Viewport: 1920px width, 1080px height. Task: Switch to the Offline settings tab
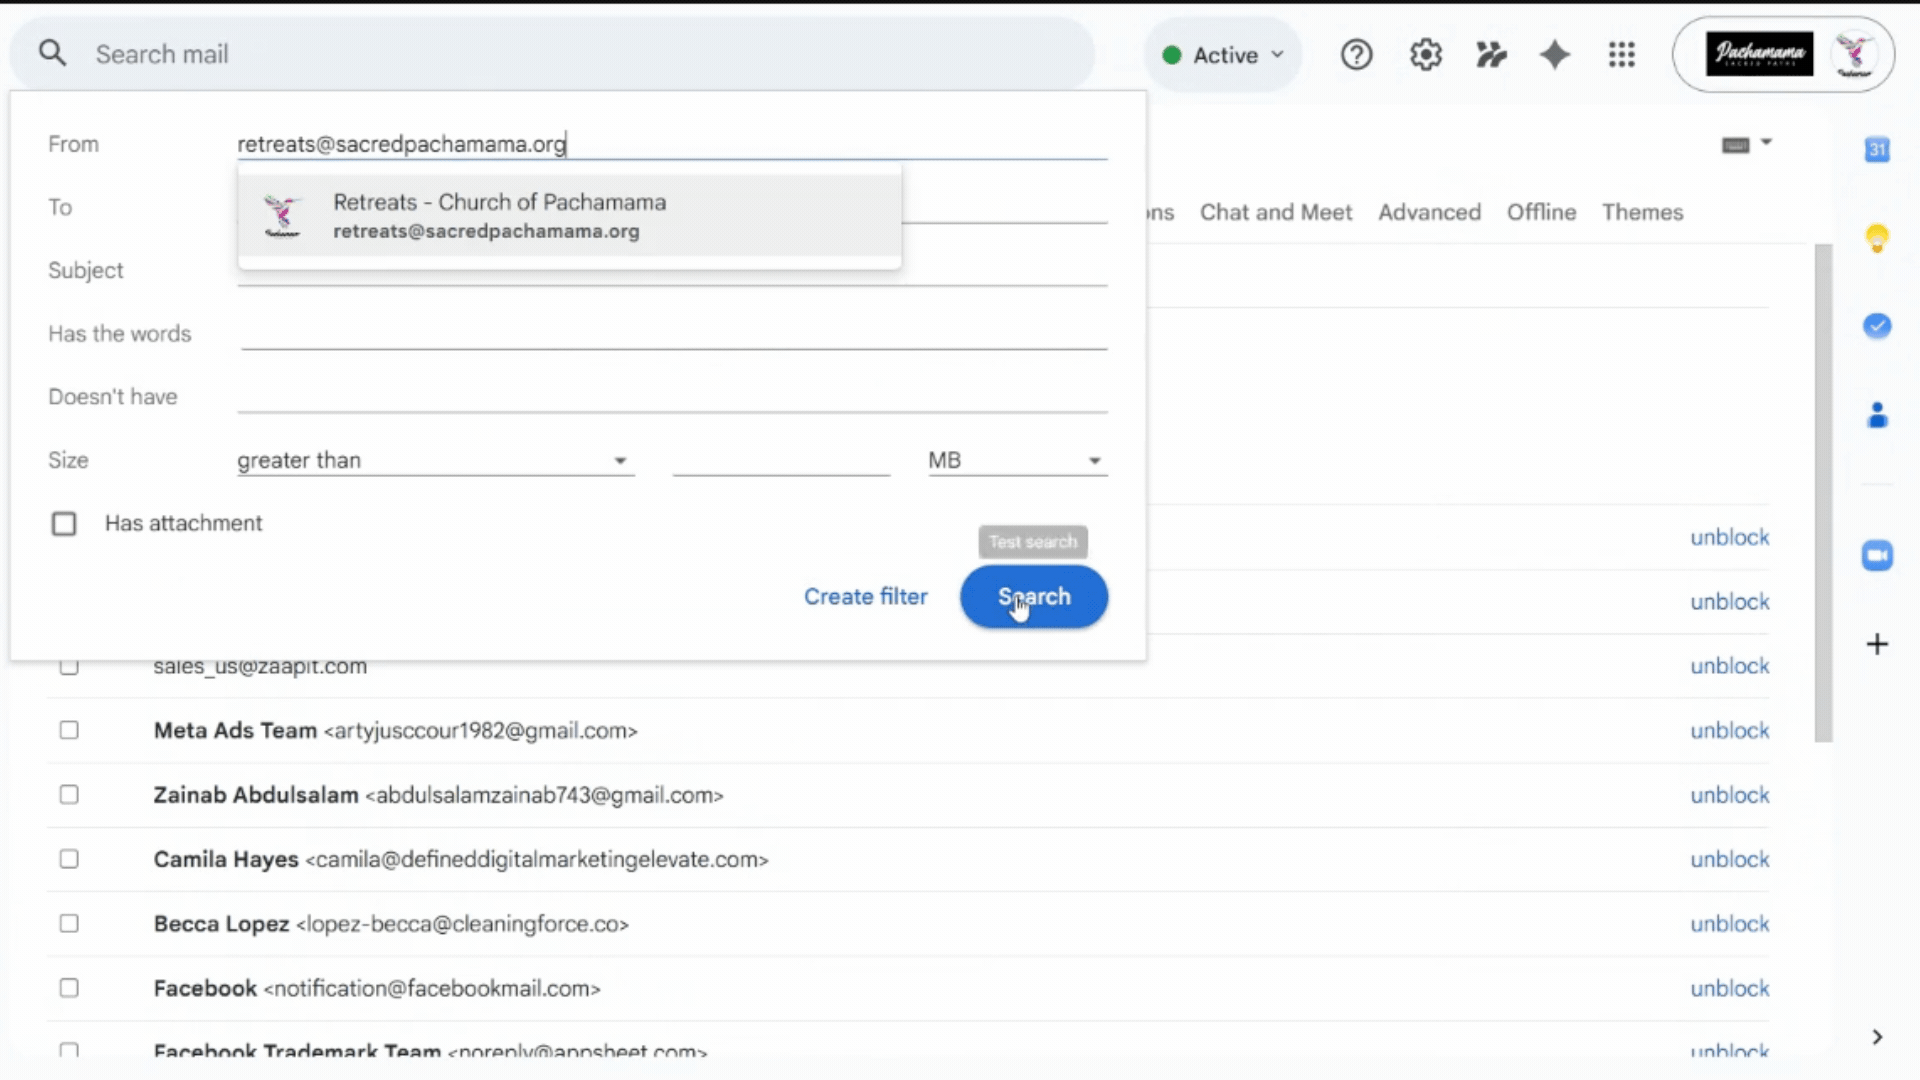click(1541, 212)
